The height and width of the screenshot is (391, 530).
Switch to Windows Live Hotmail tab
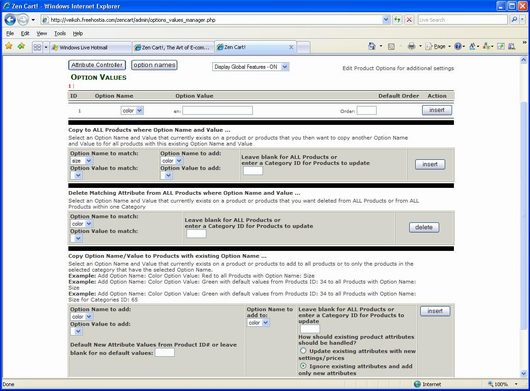pos(91,47)
